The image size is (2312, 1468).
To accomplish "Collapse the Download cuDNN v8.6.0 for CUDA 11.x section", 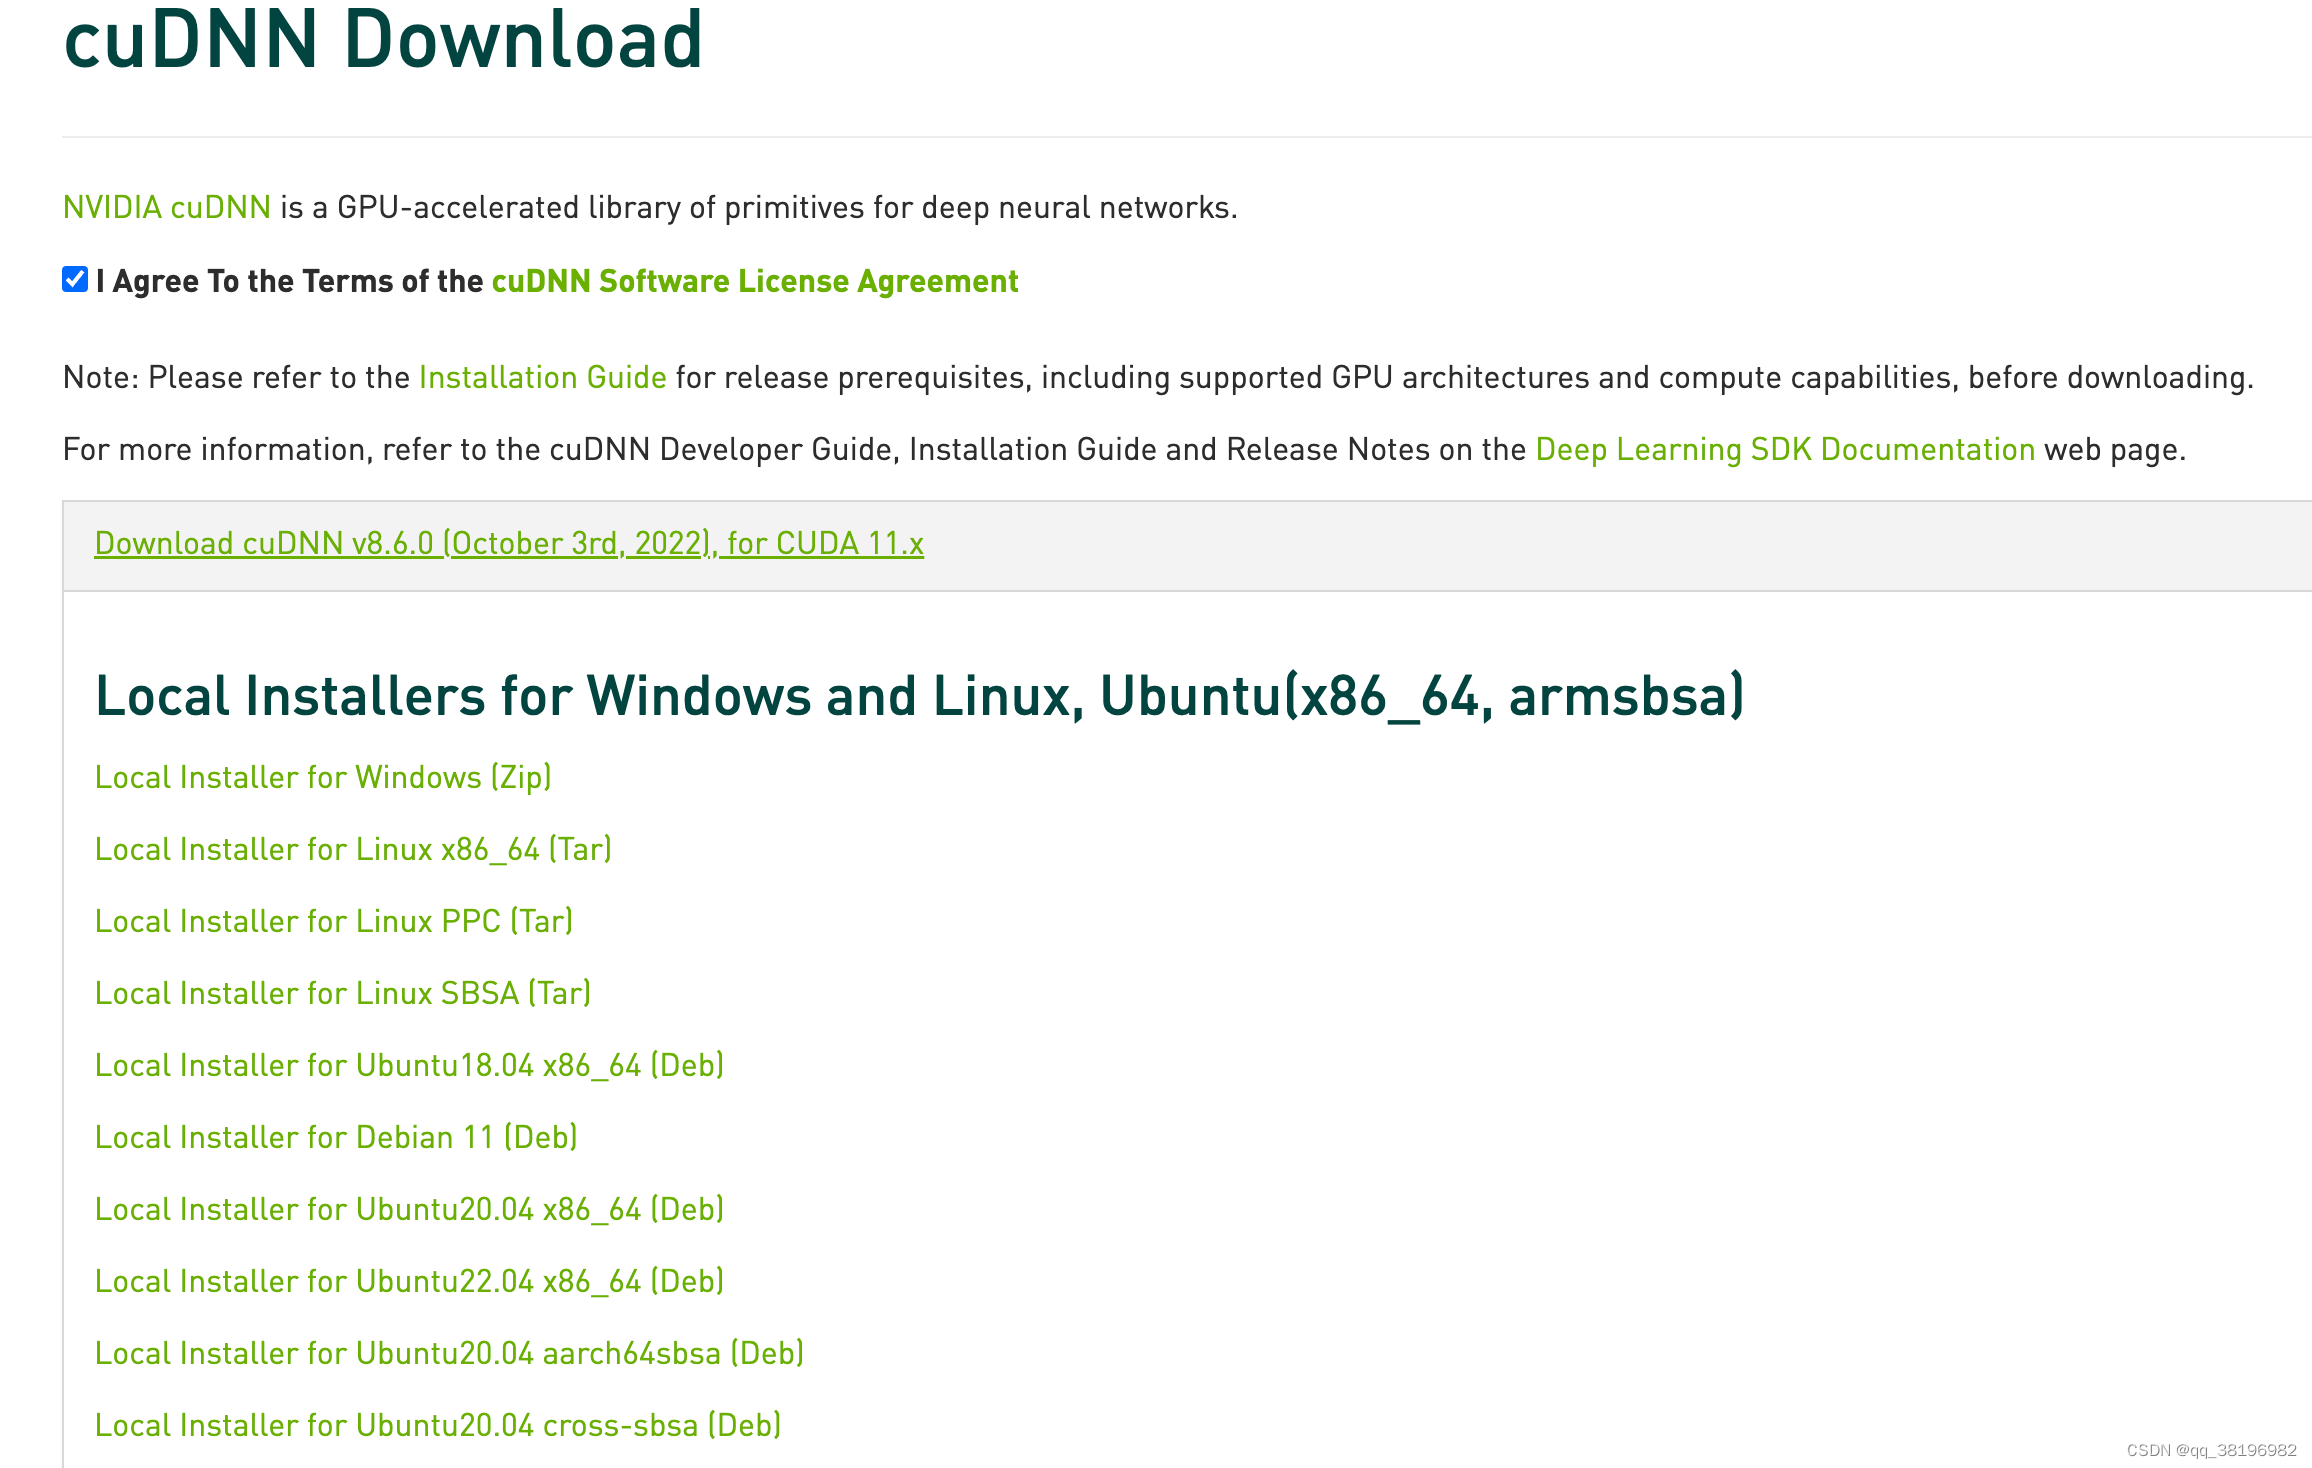I will click(x=509, y=543).
